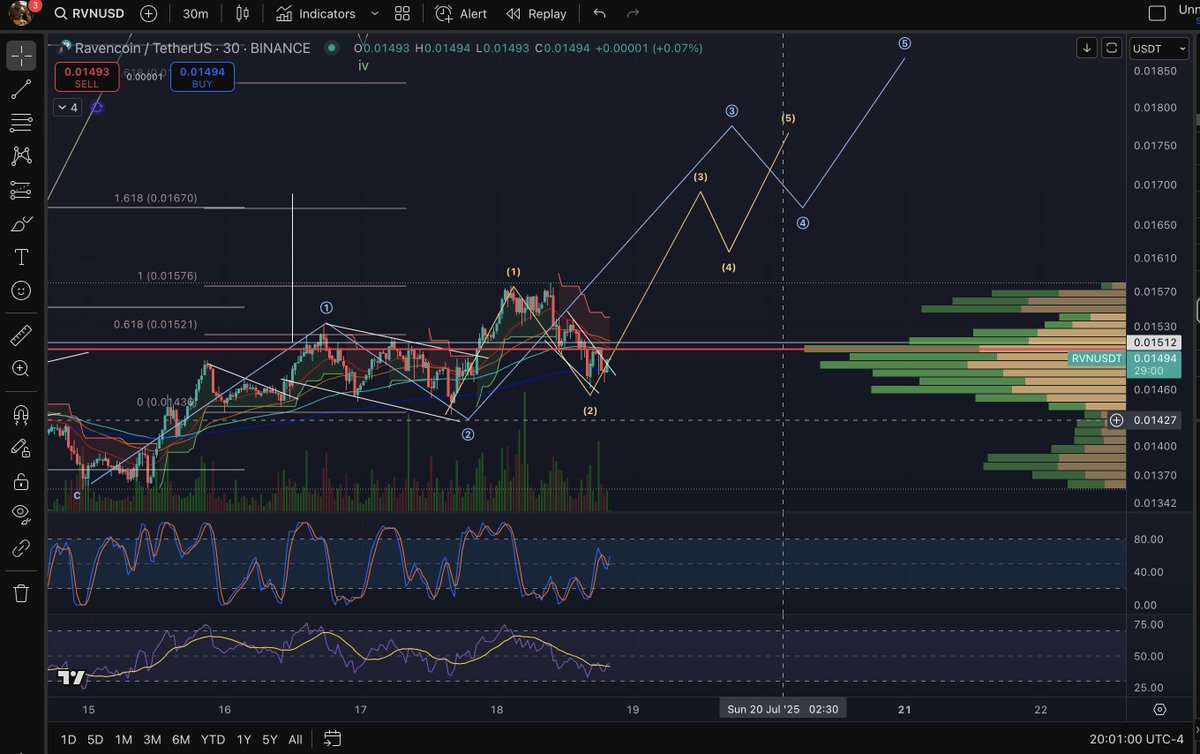Viewport: 1200px width, 754px height.
Task: Toggle stay in drawing mode
Action: (21, 447)
